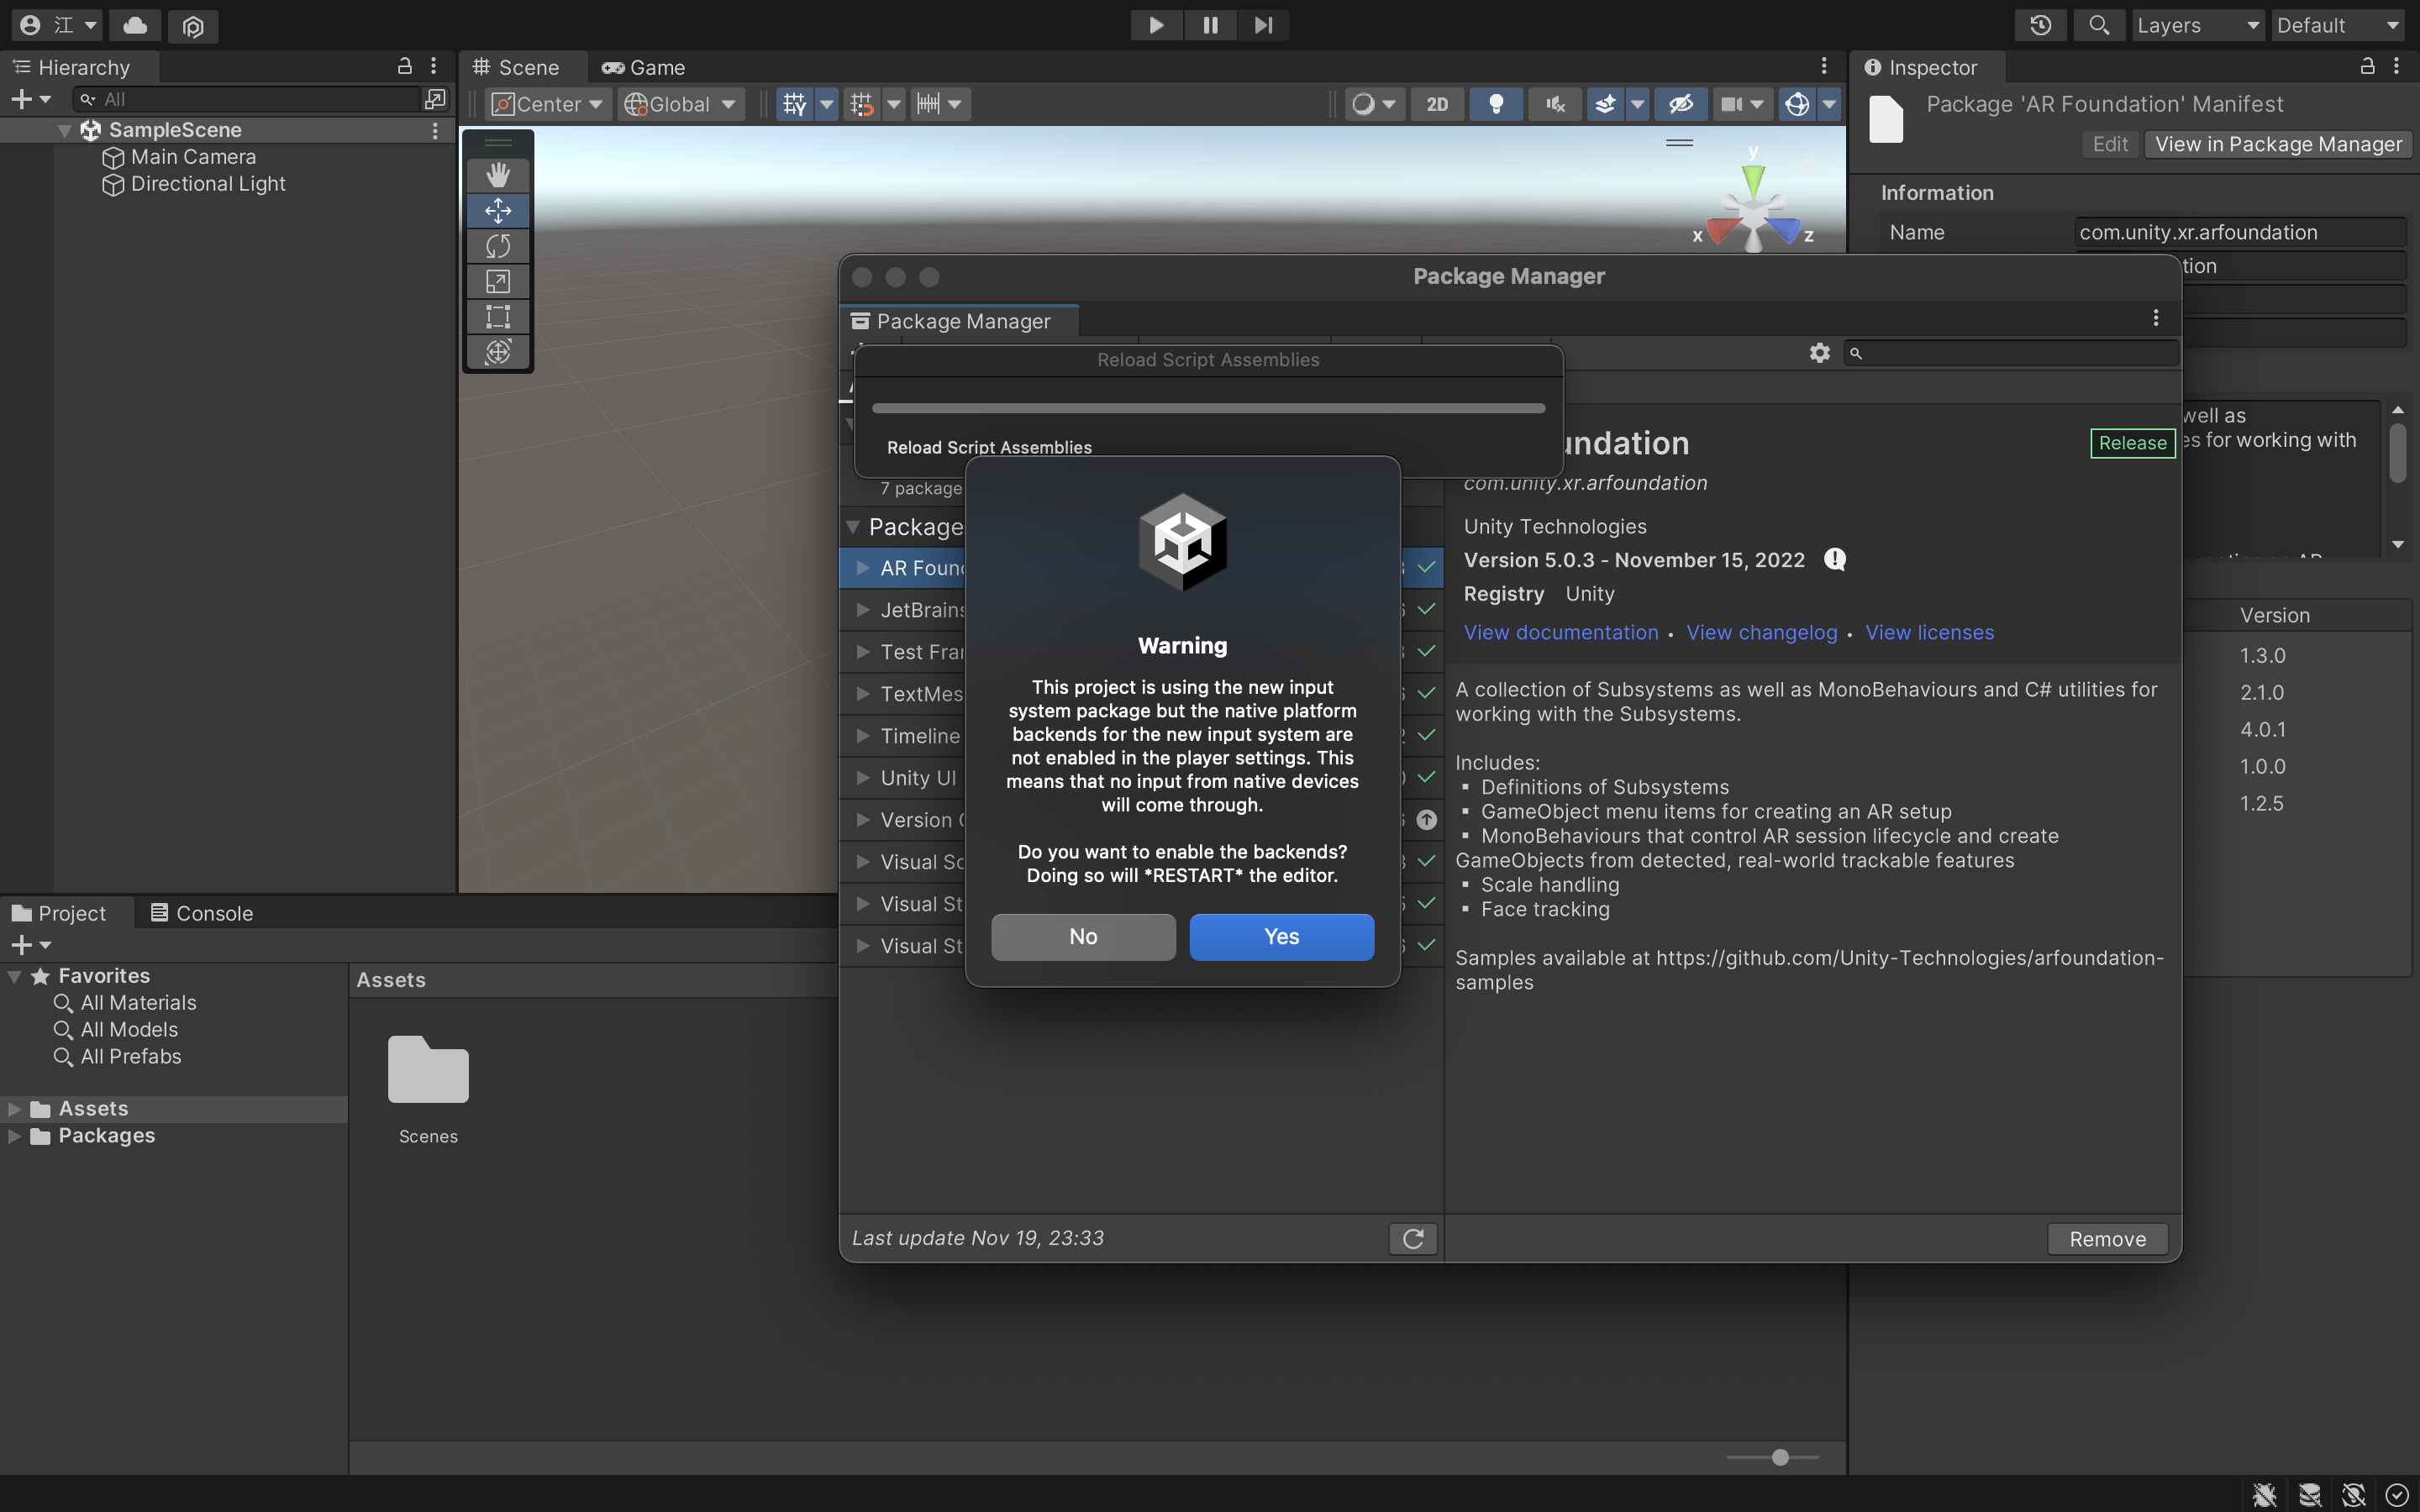
Task: Select the Scale tool
Action: (498, 281)
